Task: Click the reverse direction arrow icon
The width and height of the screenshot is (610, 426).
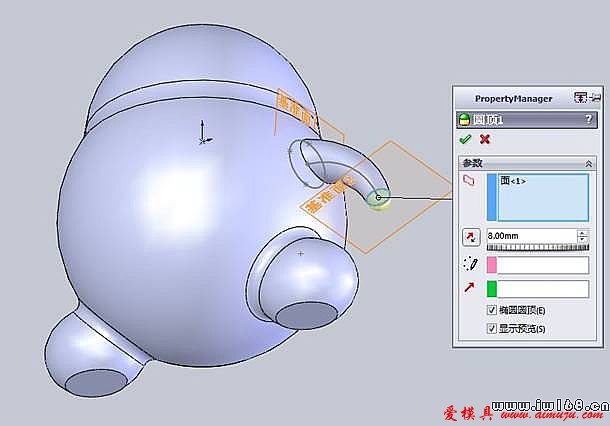Action: (x=470, y=237)
